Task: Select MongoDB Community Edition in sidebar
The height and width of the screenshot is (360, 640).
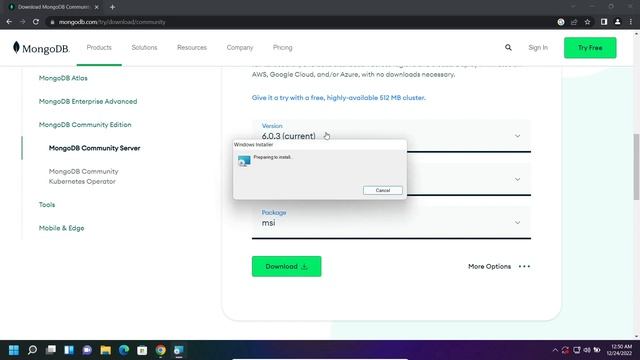Action: pyautogui.click(x=85, y=124)
